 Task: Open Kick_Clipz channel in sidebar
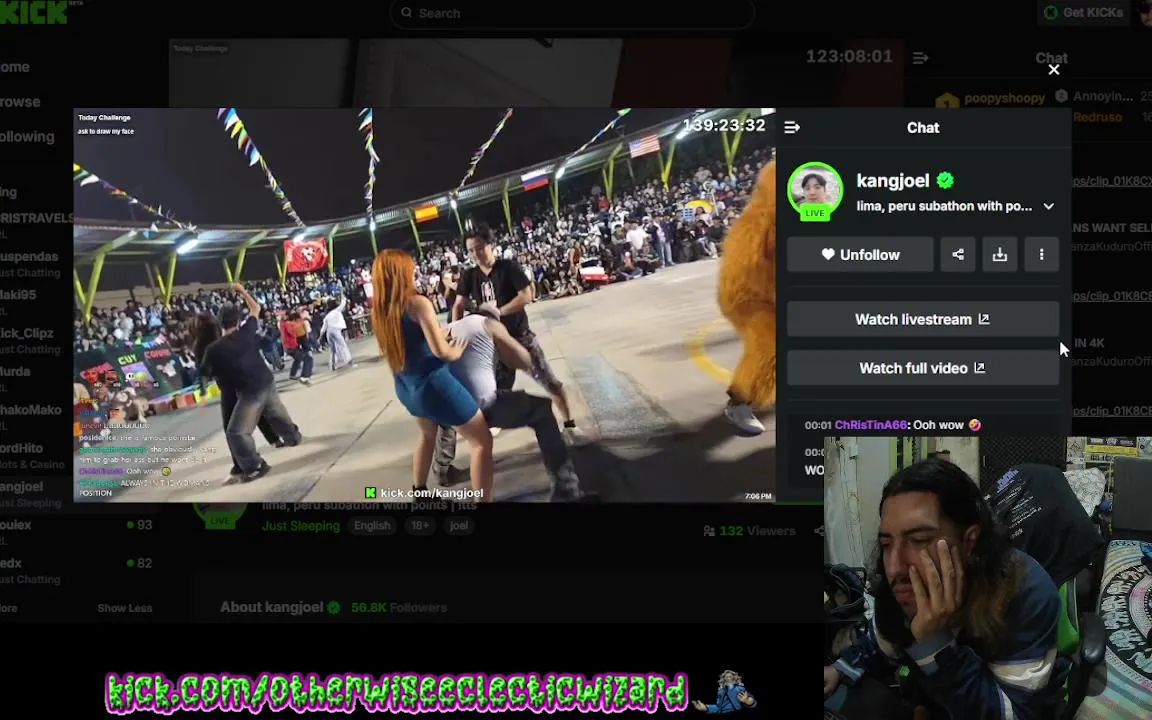coord(31,340)
